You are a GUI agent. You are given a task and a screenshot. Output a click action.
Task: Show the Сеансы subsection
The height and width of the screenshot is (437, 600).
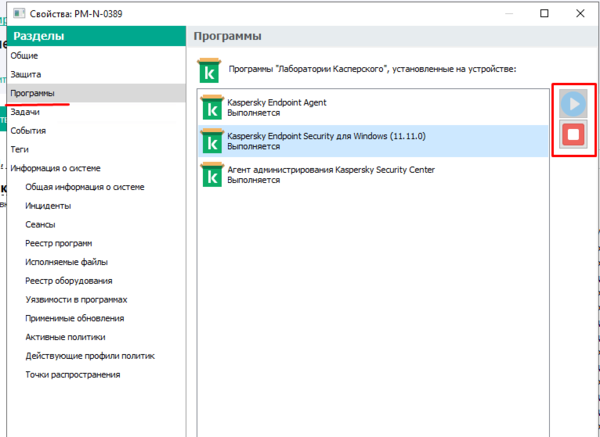click(x=40, y=225)
